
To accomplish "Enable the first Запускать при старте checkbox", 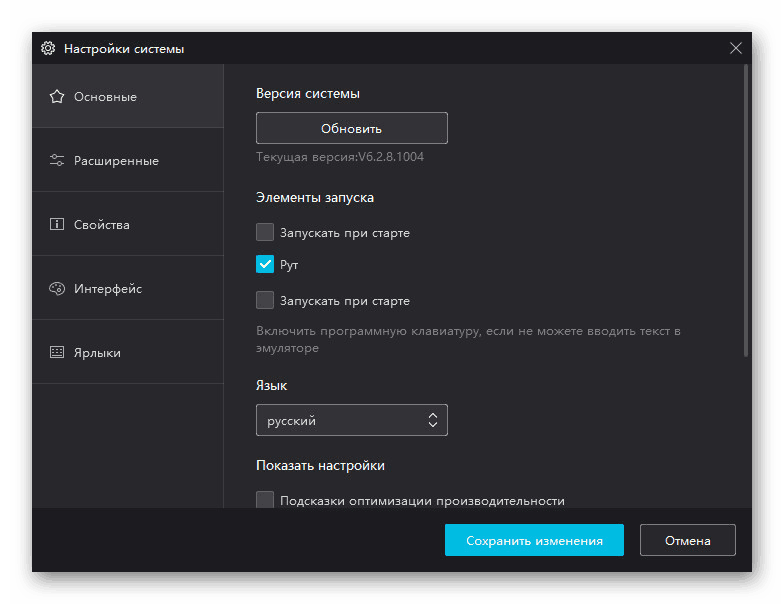I will pos(265,233).
